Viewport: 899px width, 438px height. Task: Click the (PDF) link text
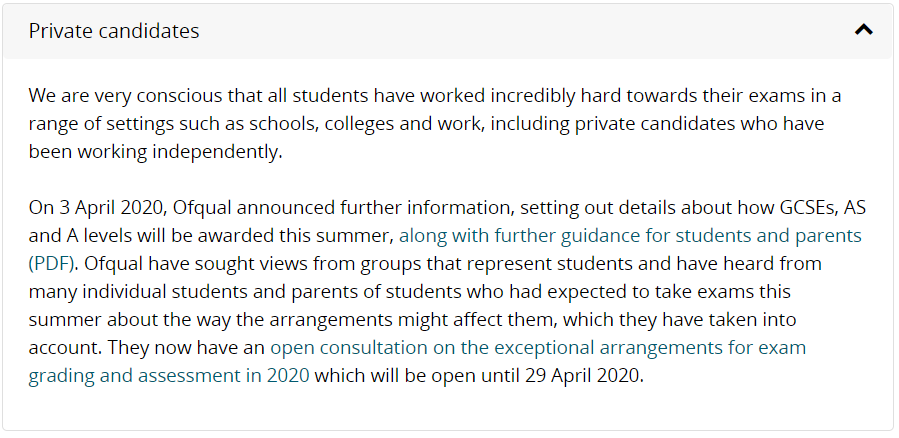[52, 264]
